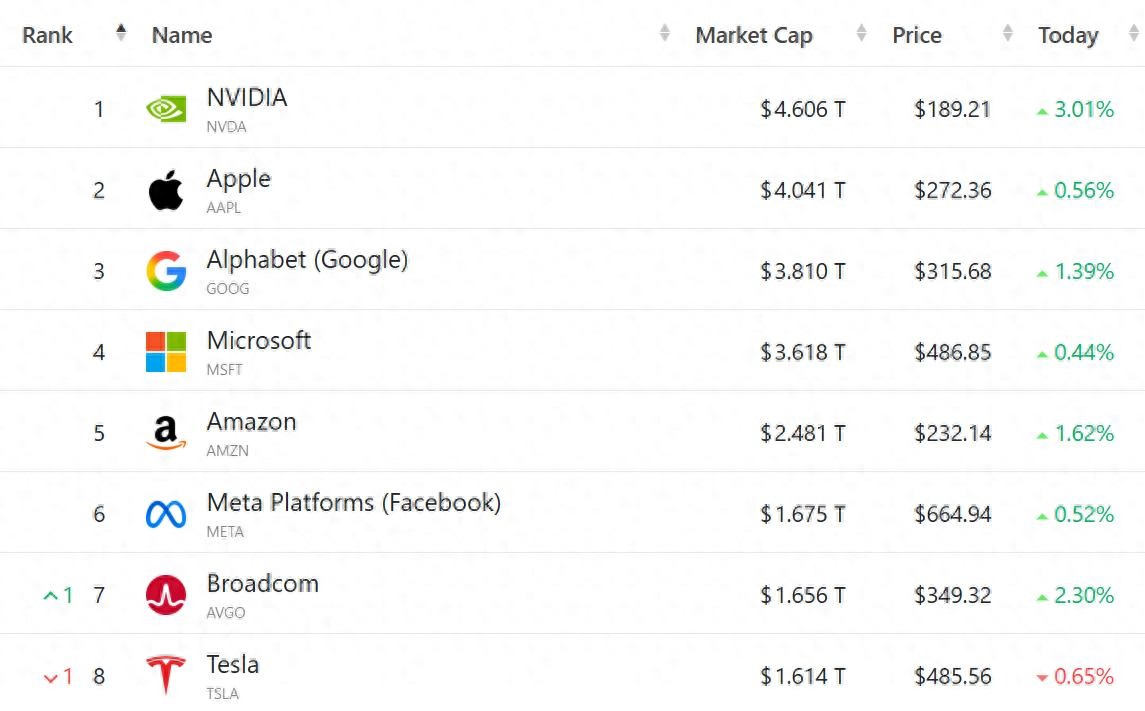
Task: Sort by Market Cap column arrows
Action: (x=862, y=34)
